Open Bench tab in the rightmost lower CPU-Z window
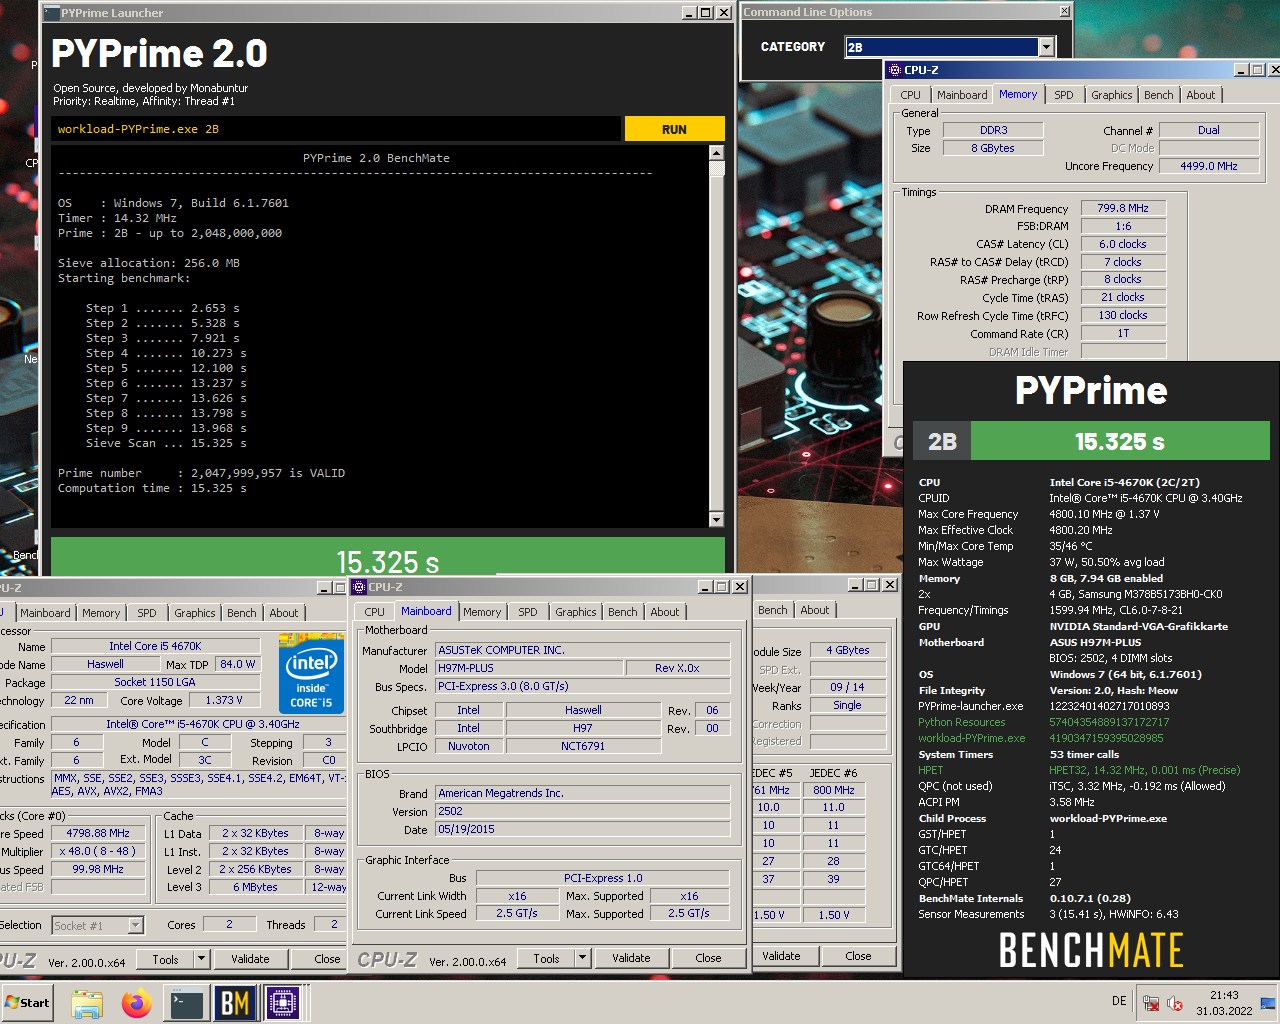 coord(772,610)
